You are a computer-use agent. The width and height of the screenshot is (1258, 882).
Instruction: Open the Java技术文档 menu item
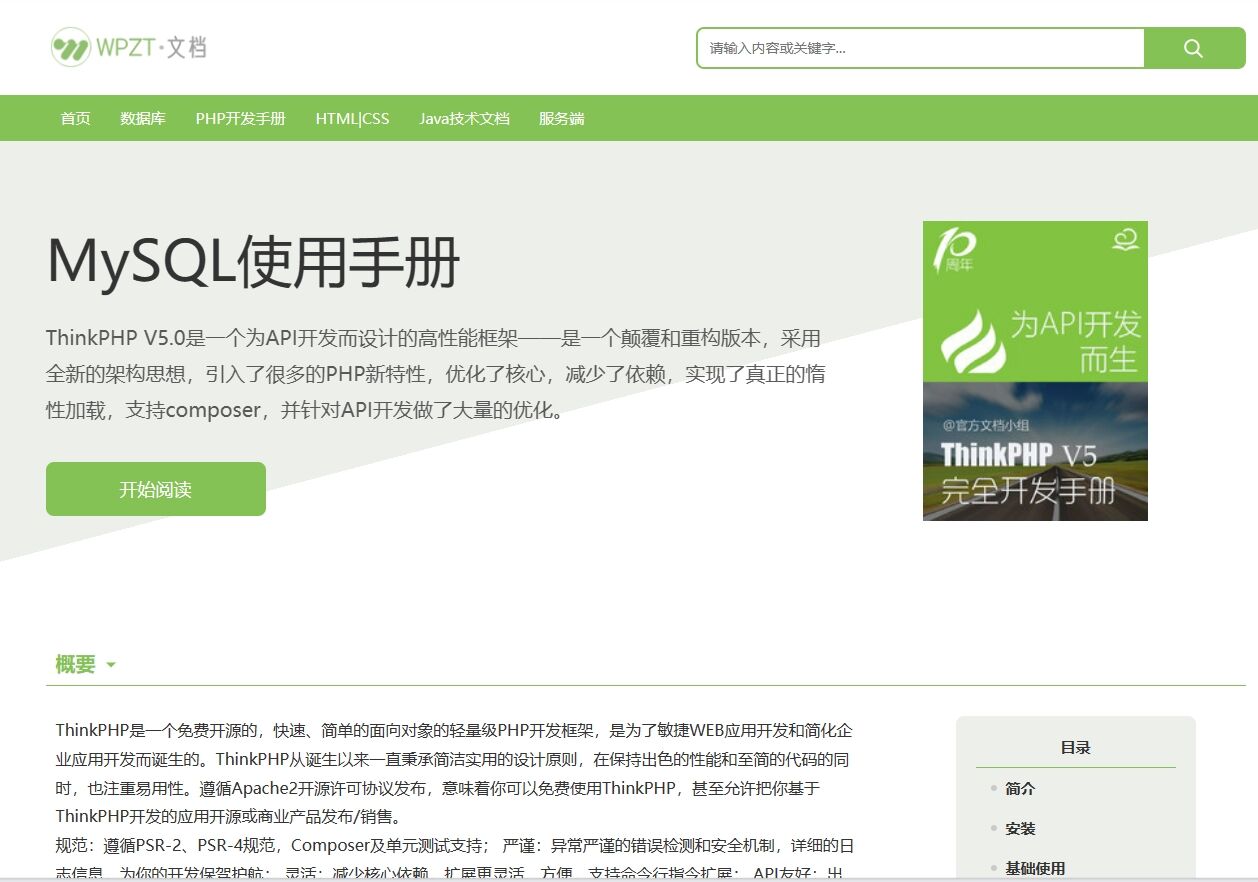tap(465, 118)
